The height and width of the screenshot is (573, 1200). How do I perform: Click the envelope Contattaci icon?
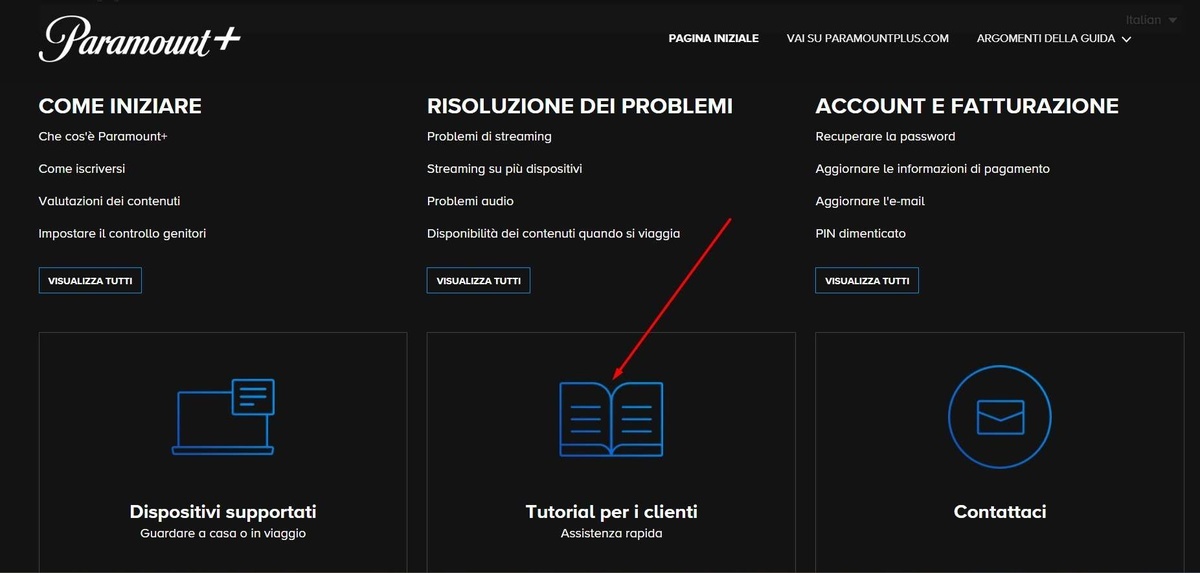999,416
